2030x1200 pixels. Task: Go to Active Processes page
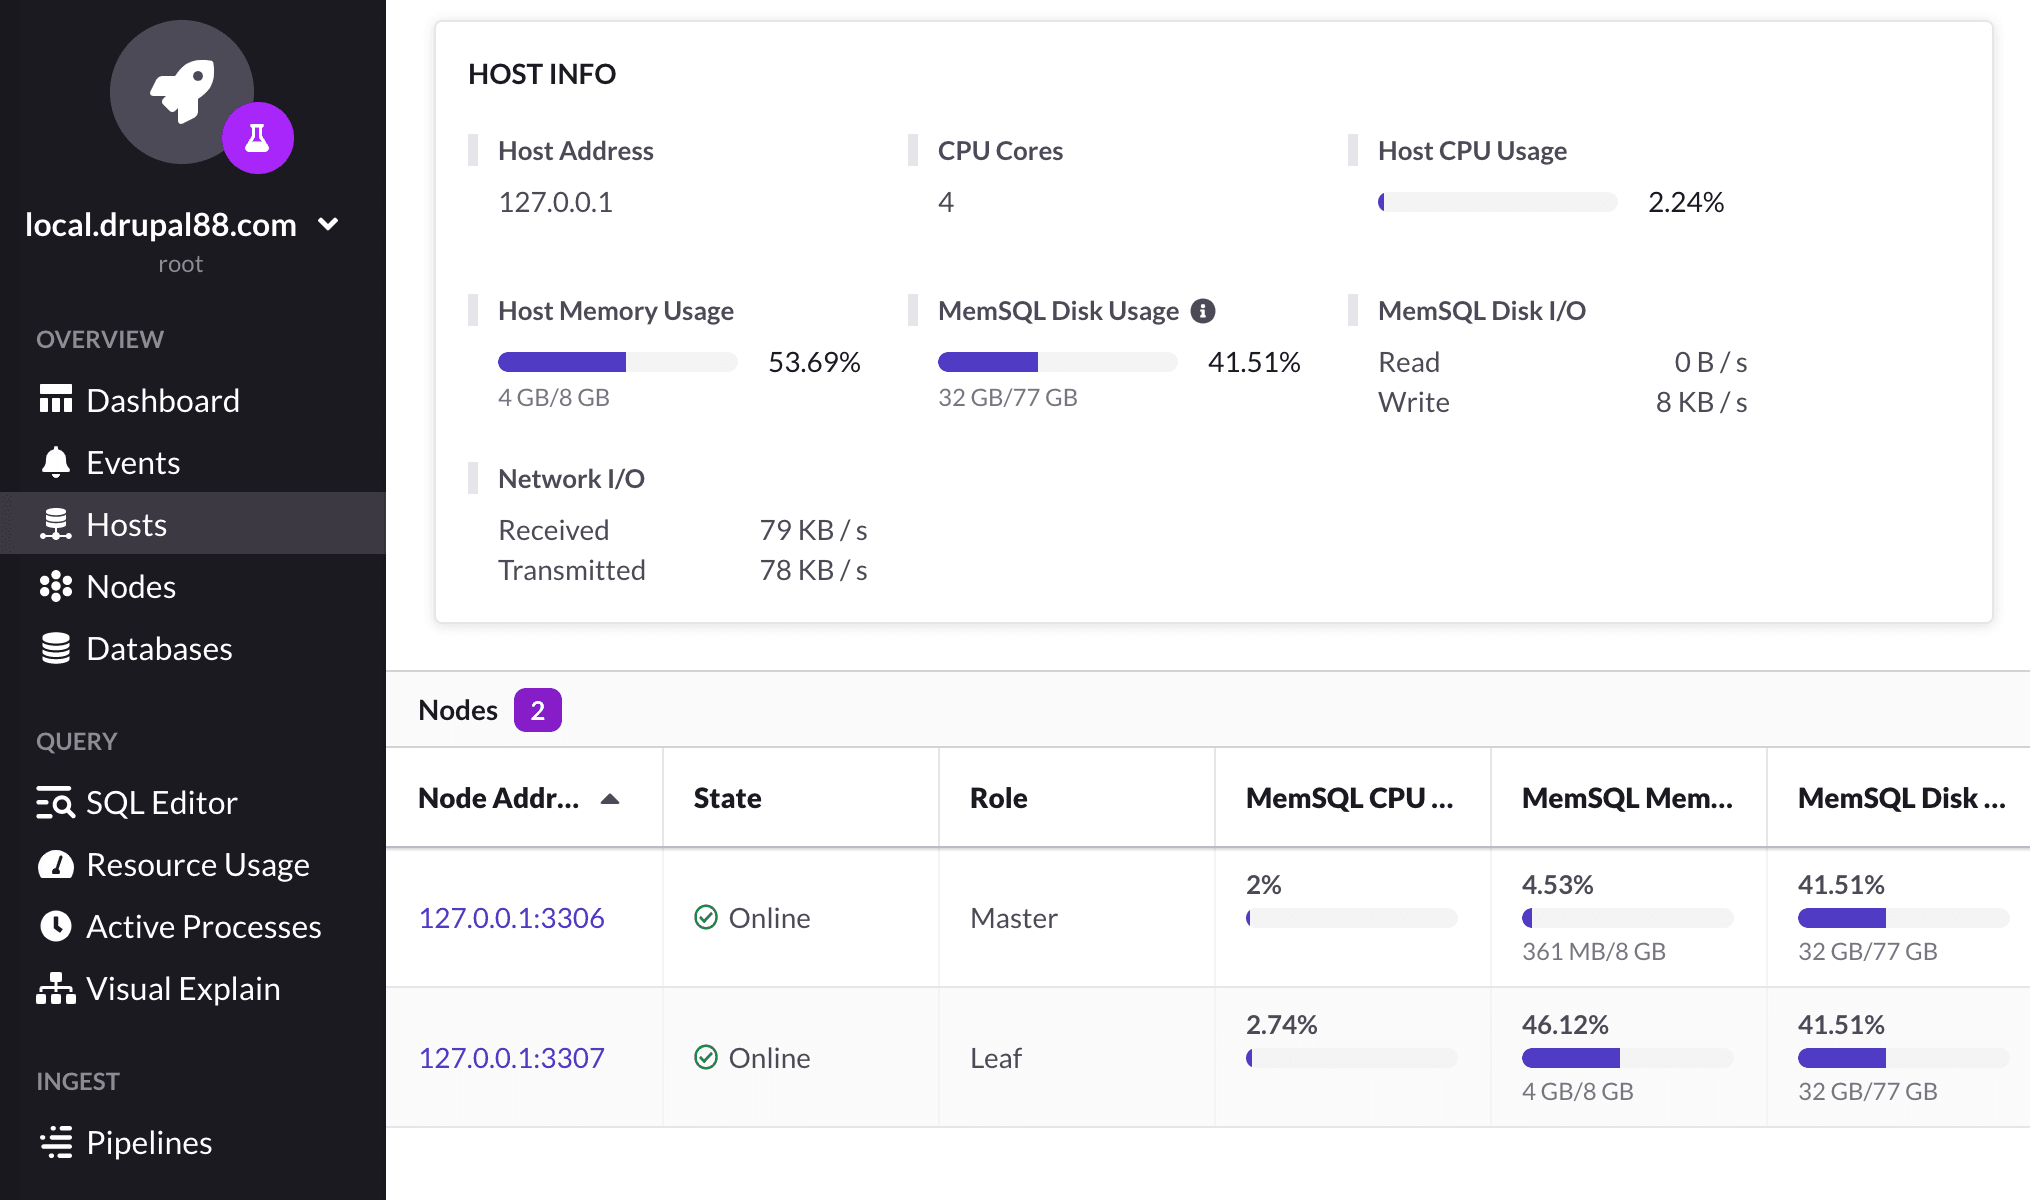[x=203, y=926]
